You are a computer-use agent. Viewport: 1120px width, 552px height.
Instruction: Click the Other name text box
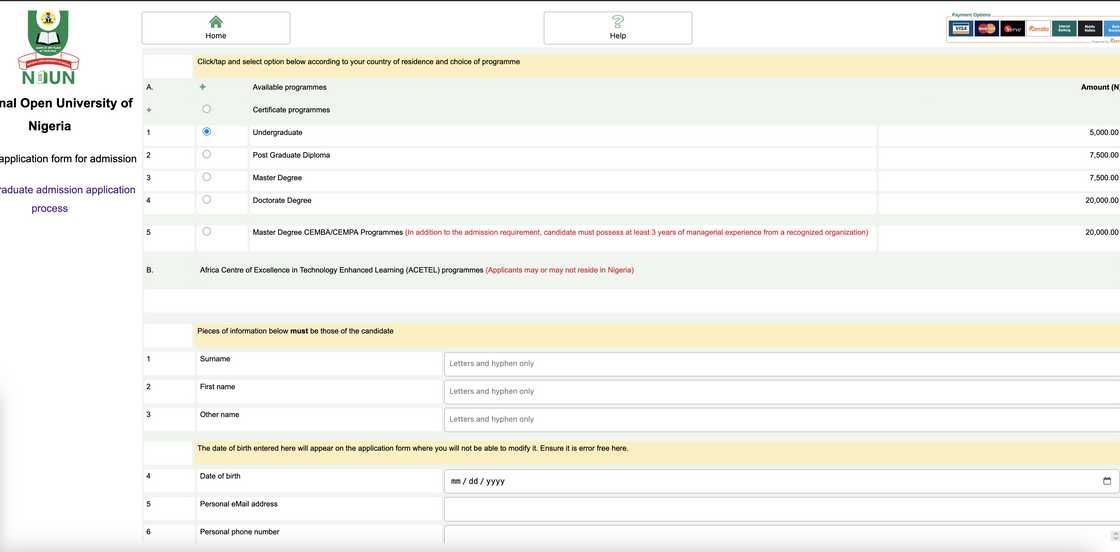tap(781, 419)
